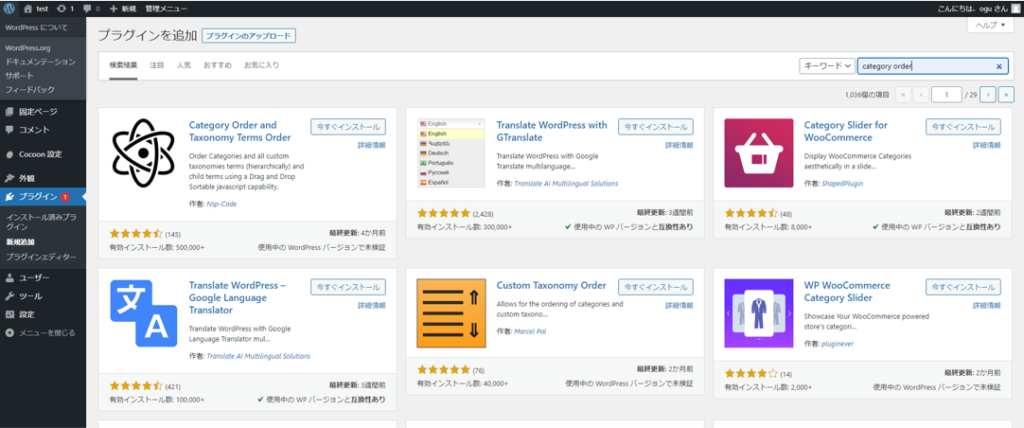Open the キーワード search type dropdown
1024x428 pixels.
(x=827, y=66)
